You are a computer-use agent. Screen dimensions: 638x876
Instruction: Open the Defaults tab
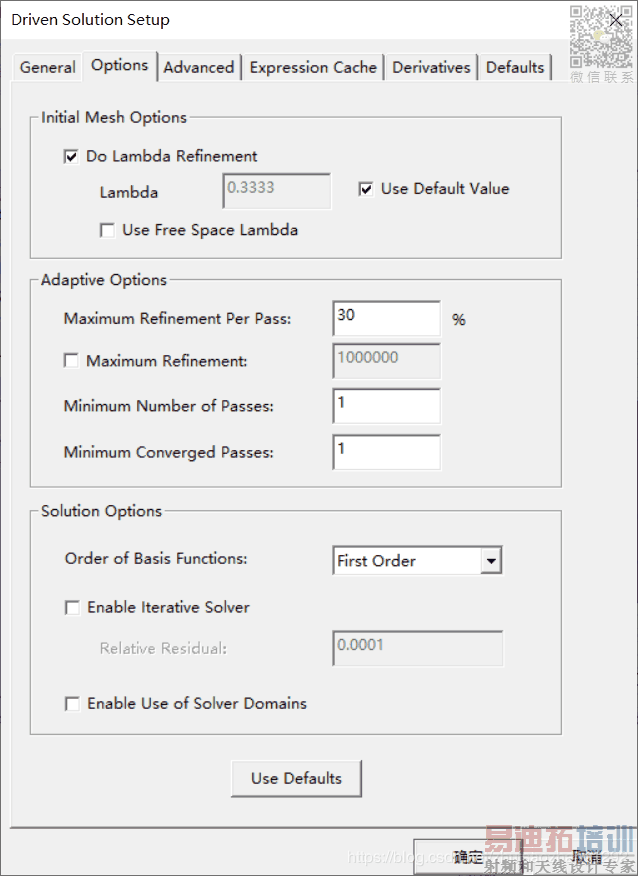point(515,67)
